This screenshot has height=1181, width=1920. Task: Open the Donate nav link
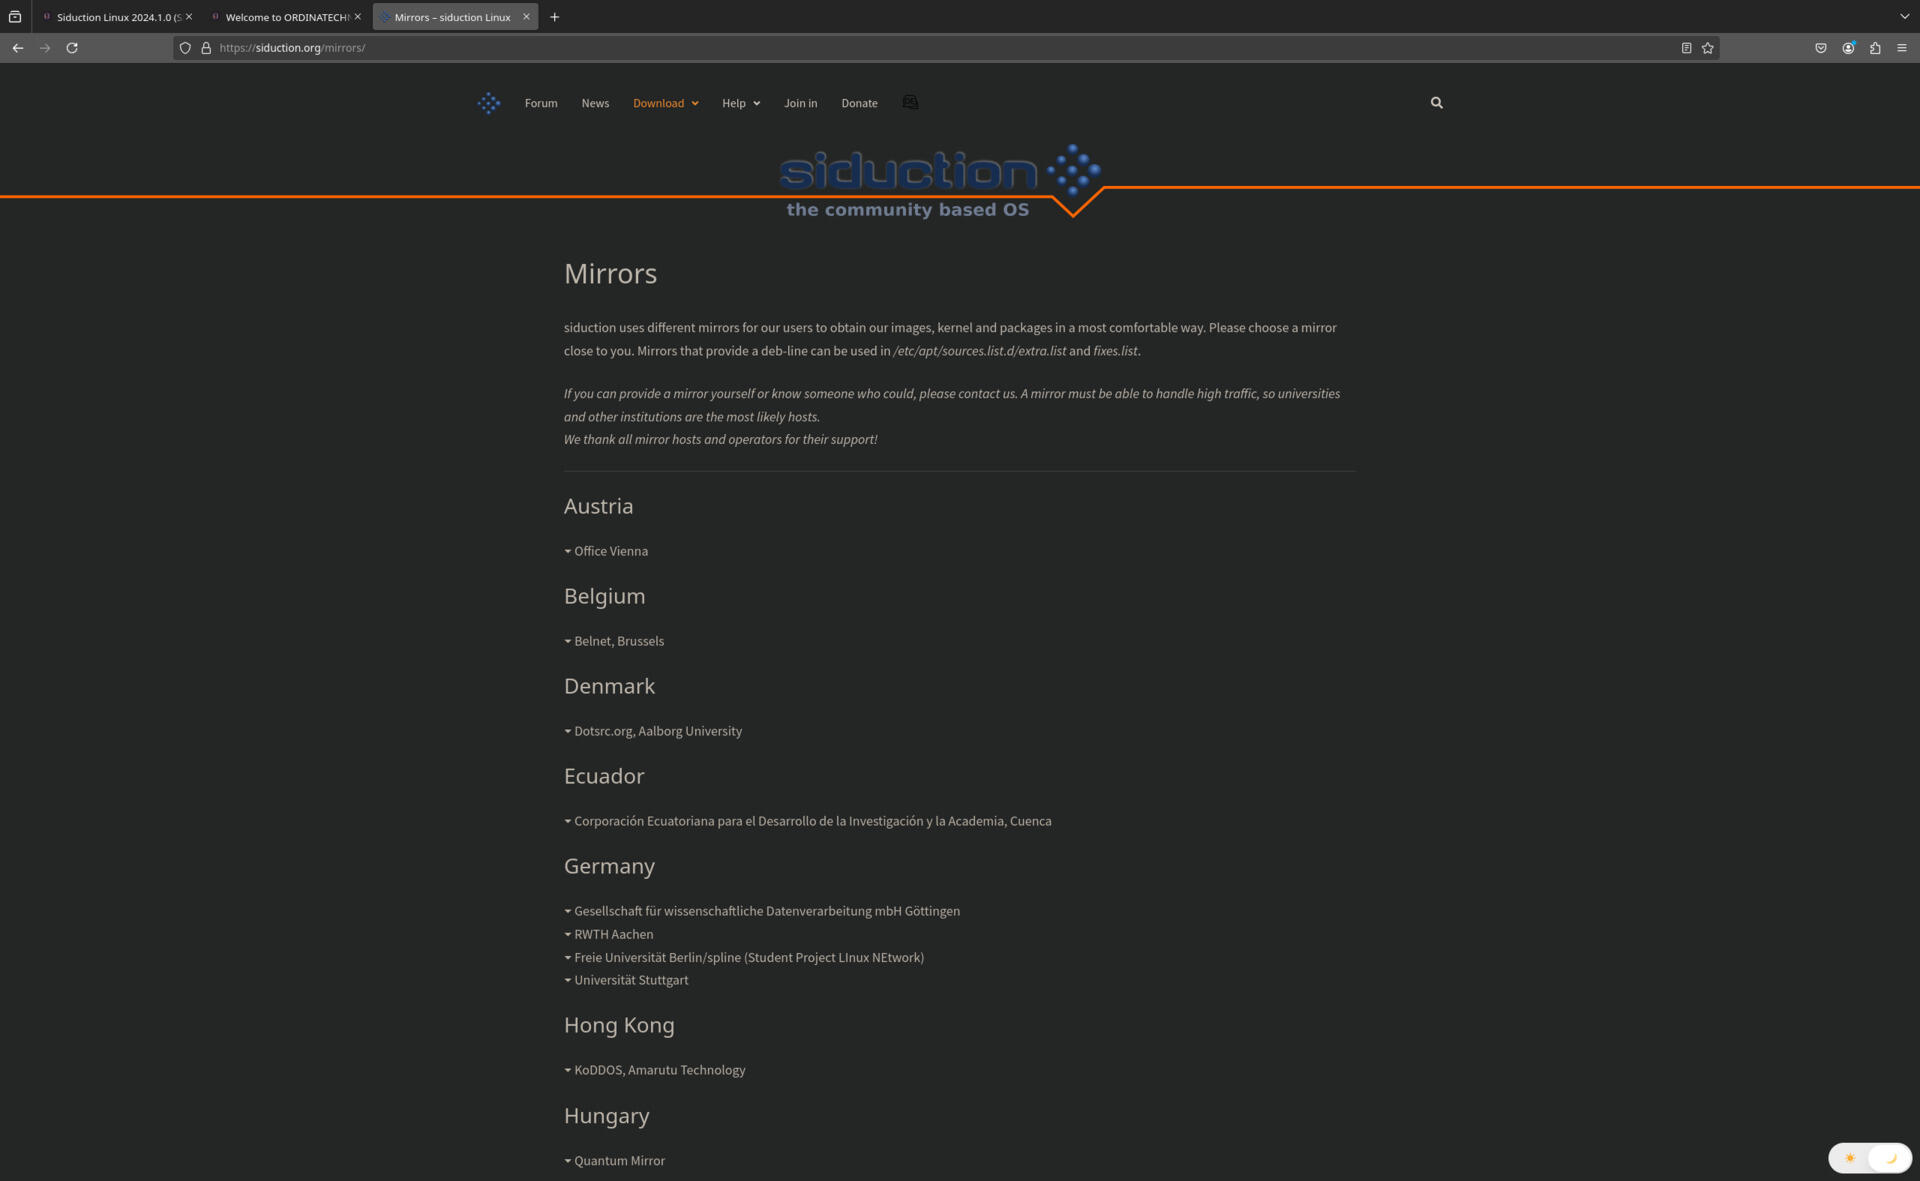[x=859, y=103]
